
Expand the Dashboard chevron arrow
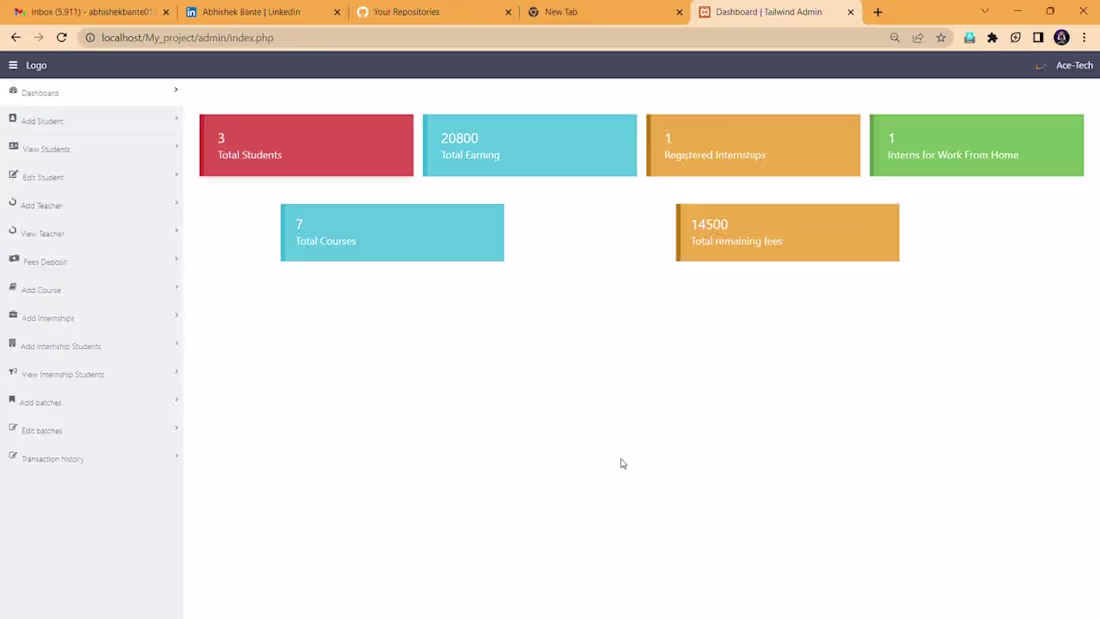[176, 90]
